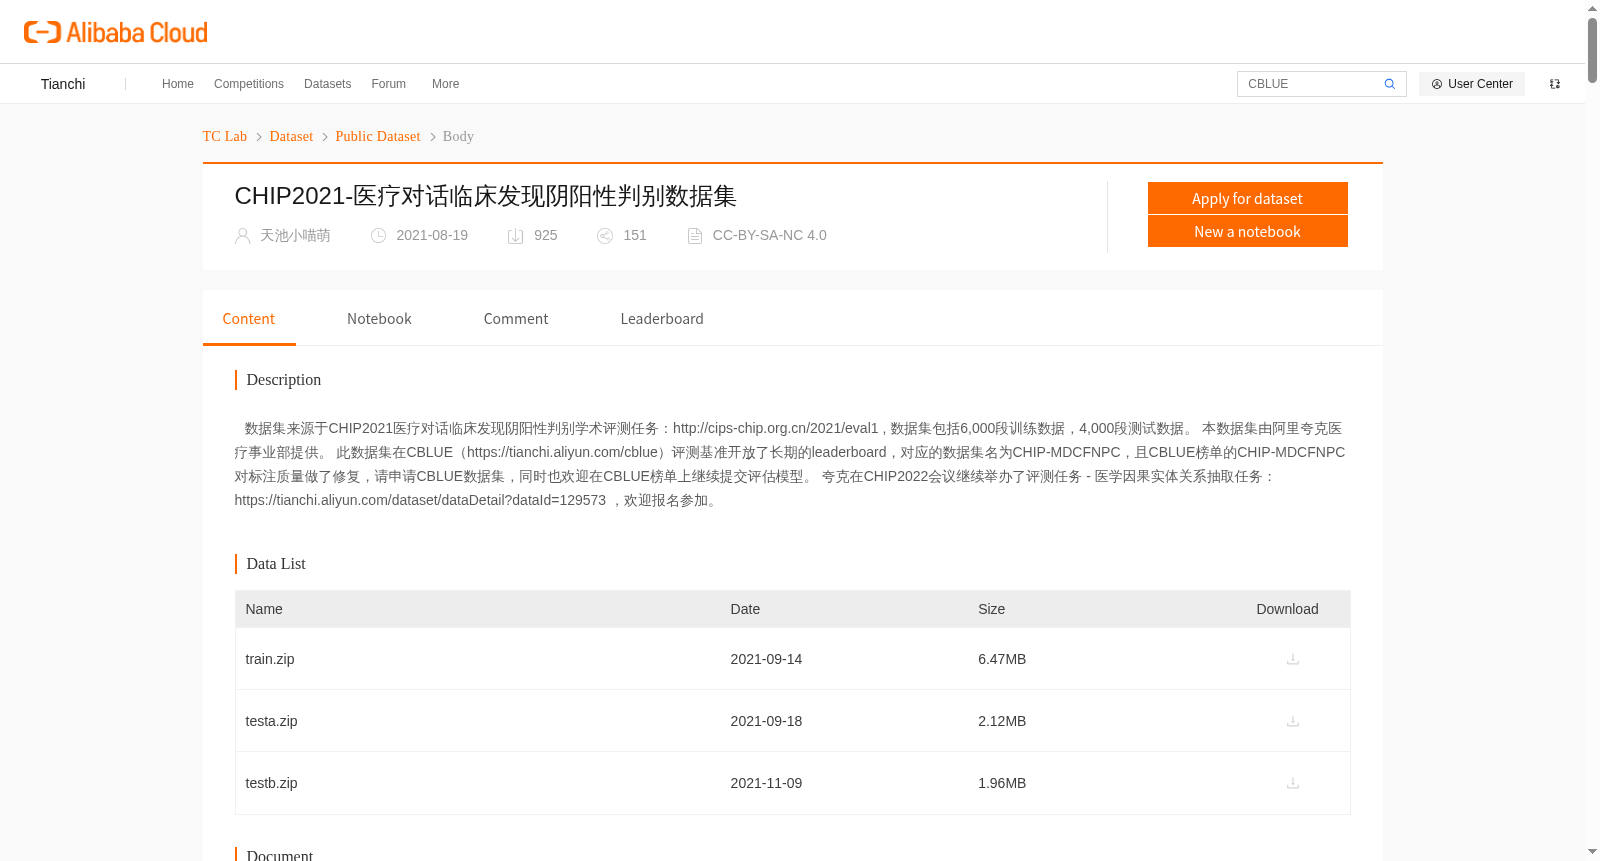This screenshot has height=861, width=1600.
Task: Click the clock icon beside 2021-08-19
Action: [378, 236]
